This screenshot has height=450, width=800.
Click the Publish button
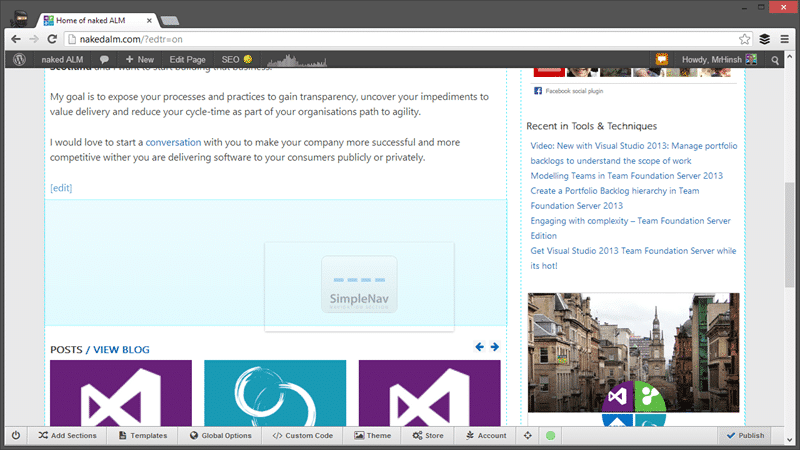coord(745,435)
